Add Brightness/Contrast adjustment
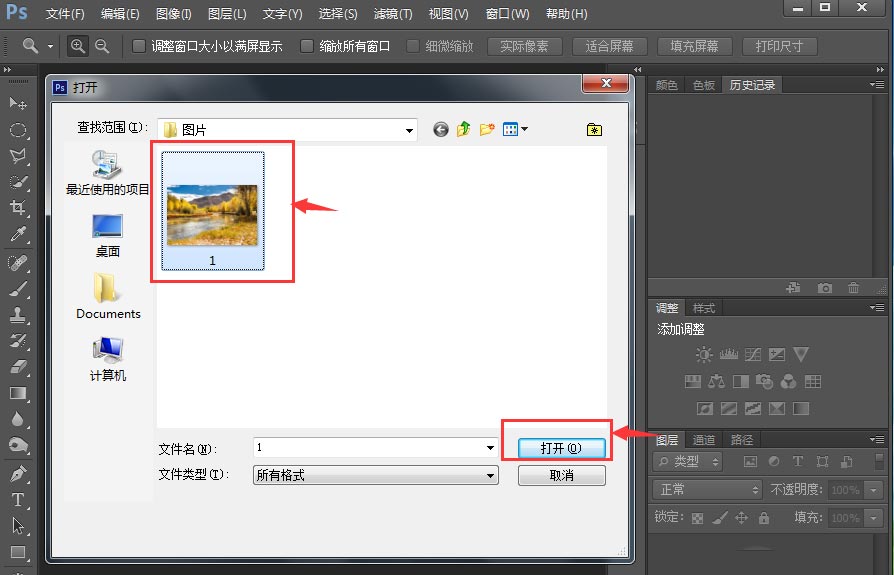The width and height of the screenshot is (894, 575). click(704, 354)
